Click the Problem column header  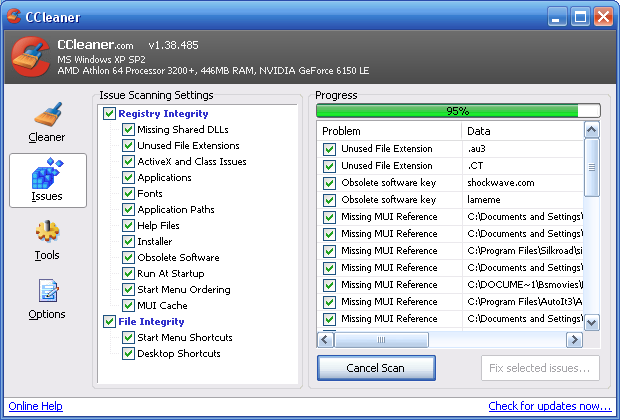(390, 131)
